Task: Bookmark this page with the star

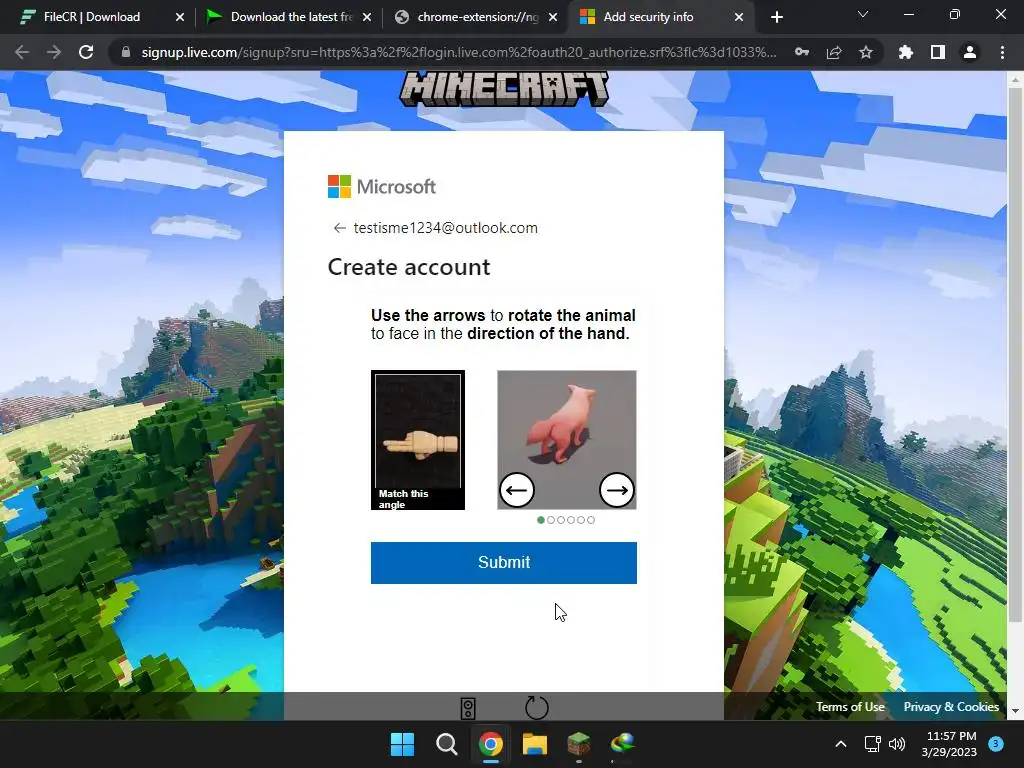Action: tap(866, 52)
